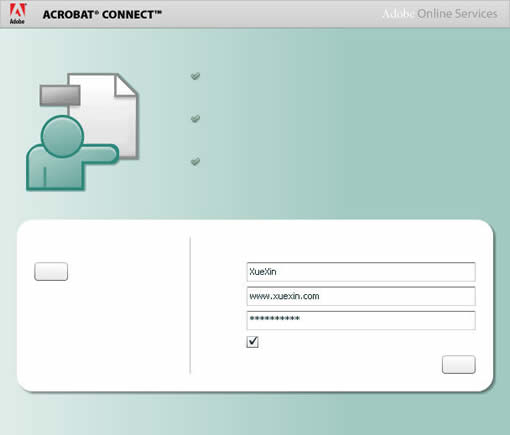Click the middle checkmark bullet icon
The image size is (510, 435).
point(195,118)
